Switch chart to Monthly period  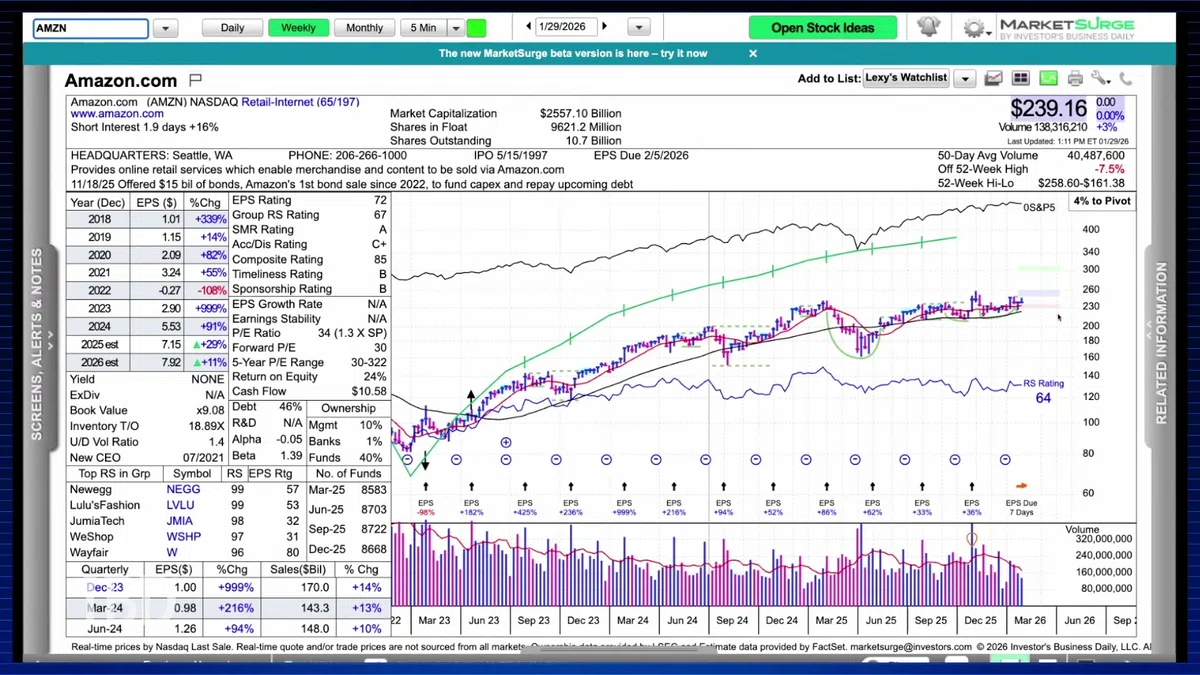(364, 28)
